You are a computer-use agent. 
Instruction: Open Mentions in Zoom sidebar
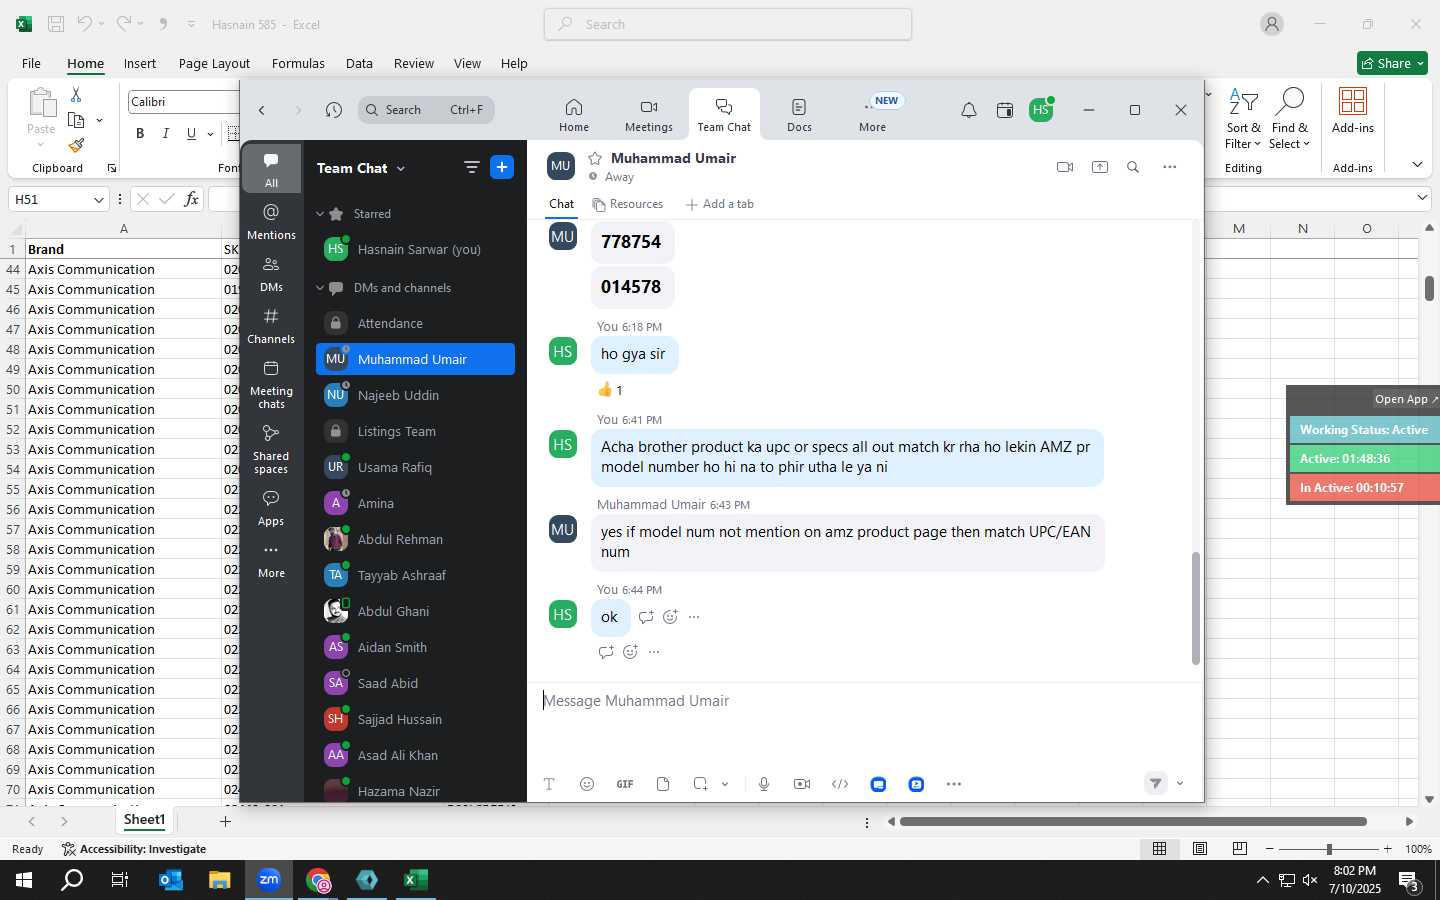(271, 221)
